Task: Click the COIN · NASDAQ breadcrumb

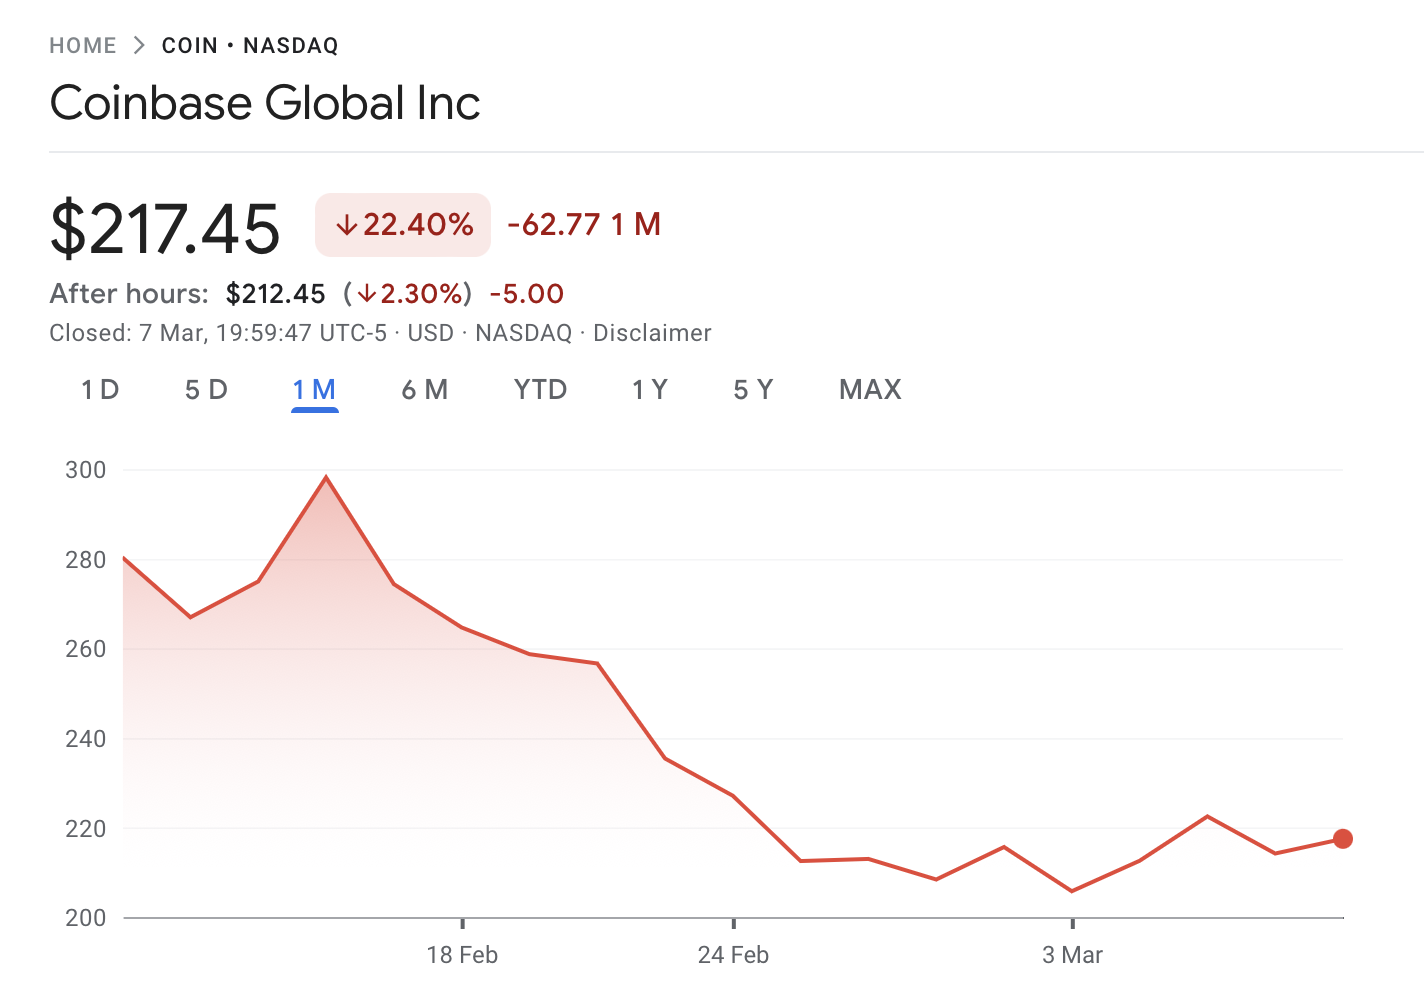Action: pyautogui.click(x=249, y=45)
